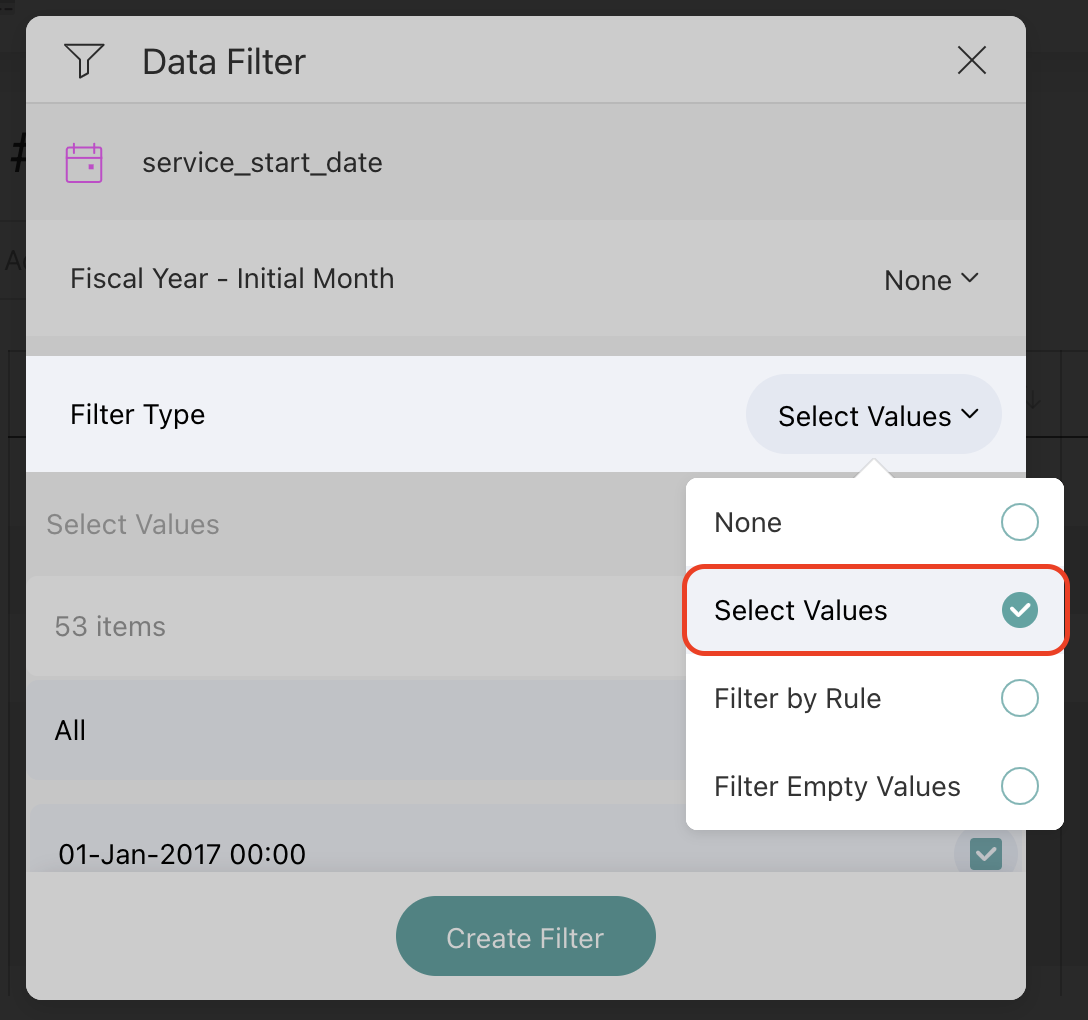
Task: Click the pink calendar date icon
Action: tap(84, 162)
